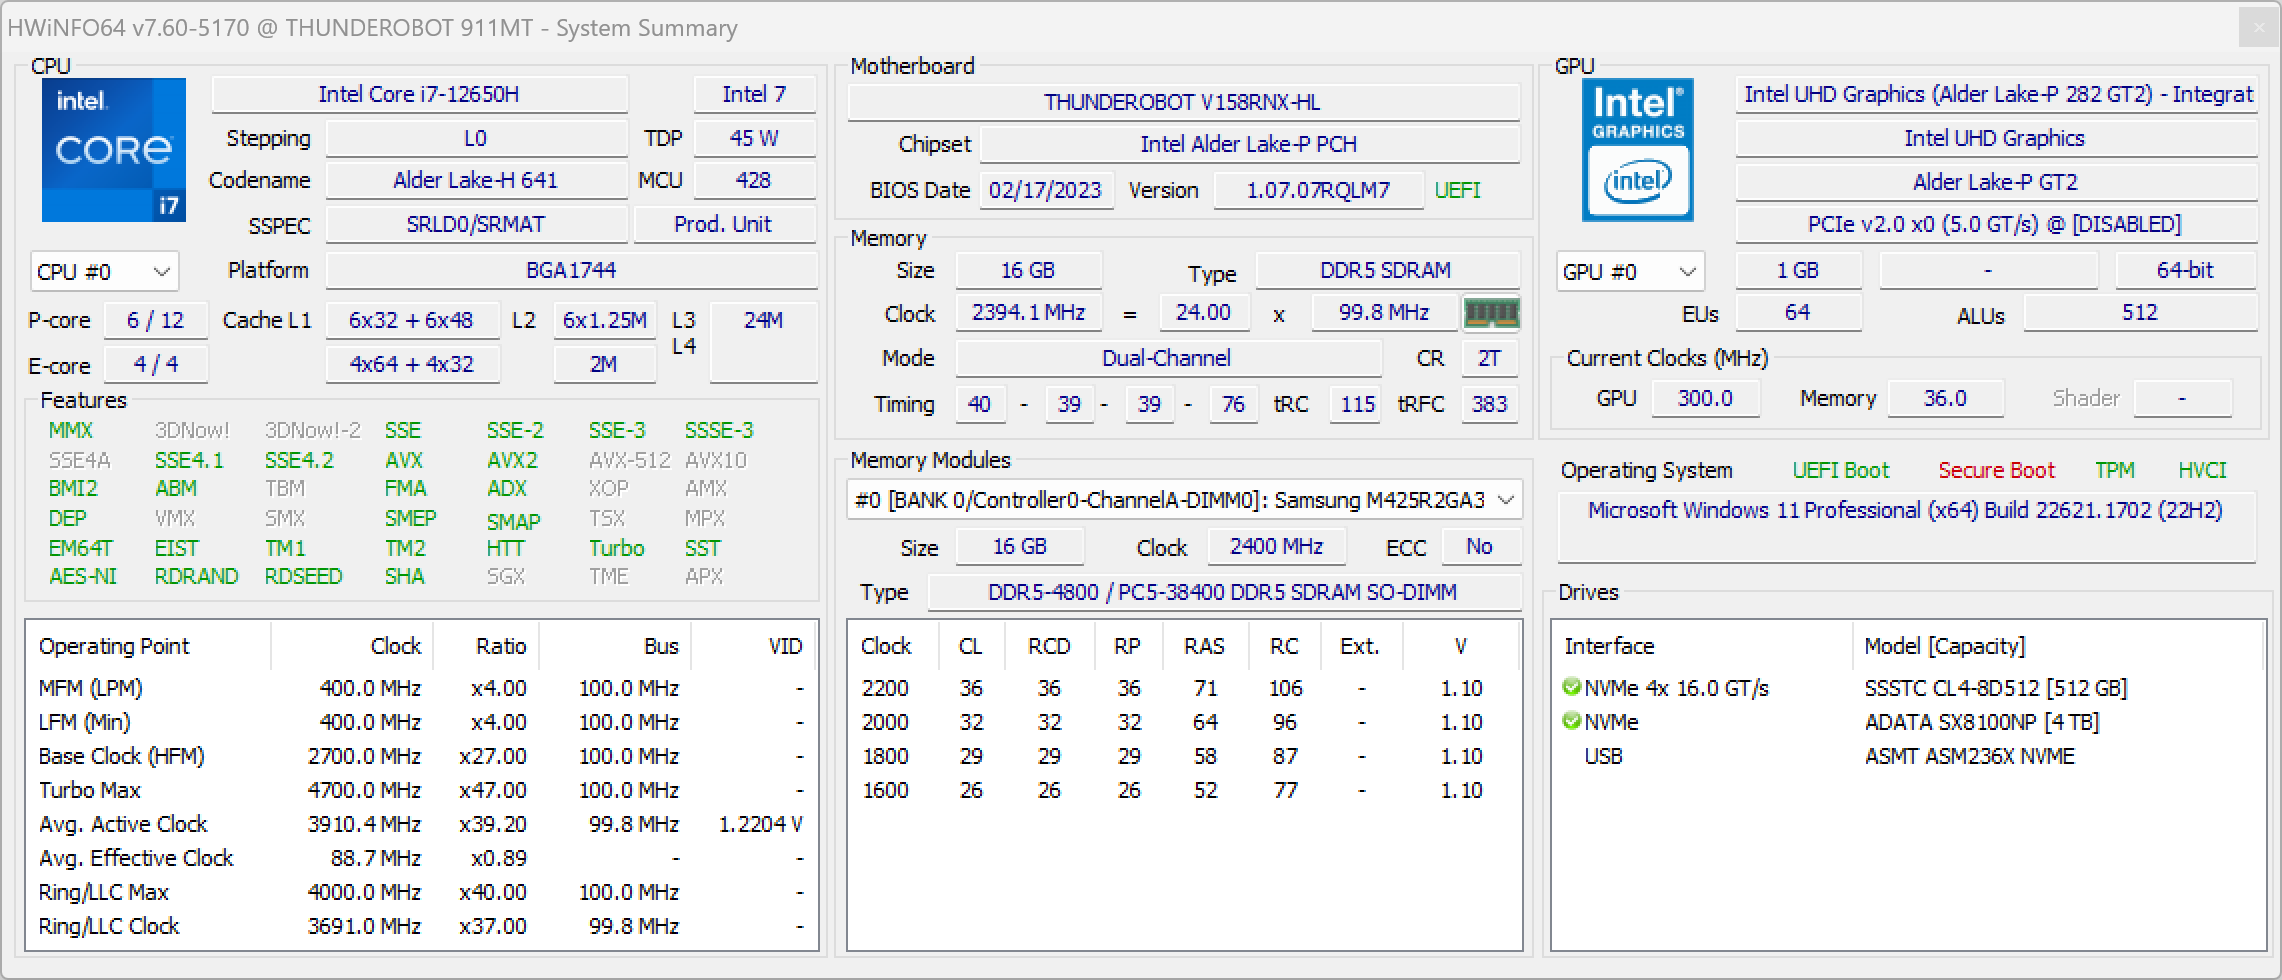Click the green memory module chip icon
The image size is (2282, 980).
[x=1491, y=314]
